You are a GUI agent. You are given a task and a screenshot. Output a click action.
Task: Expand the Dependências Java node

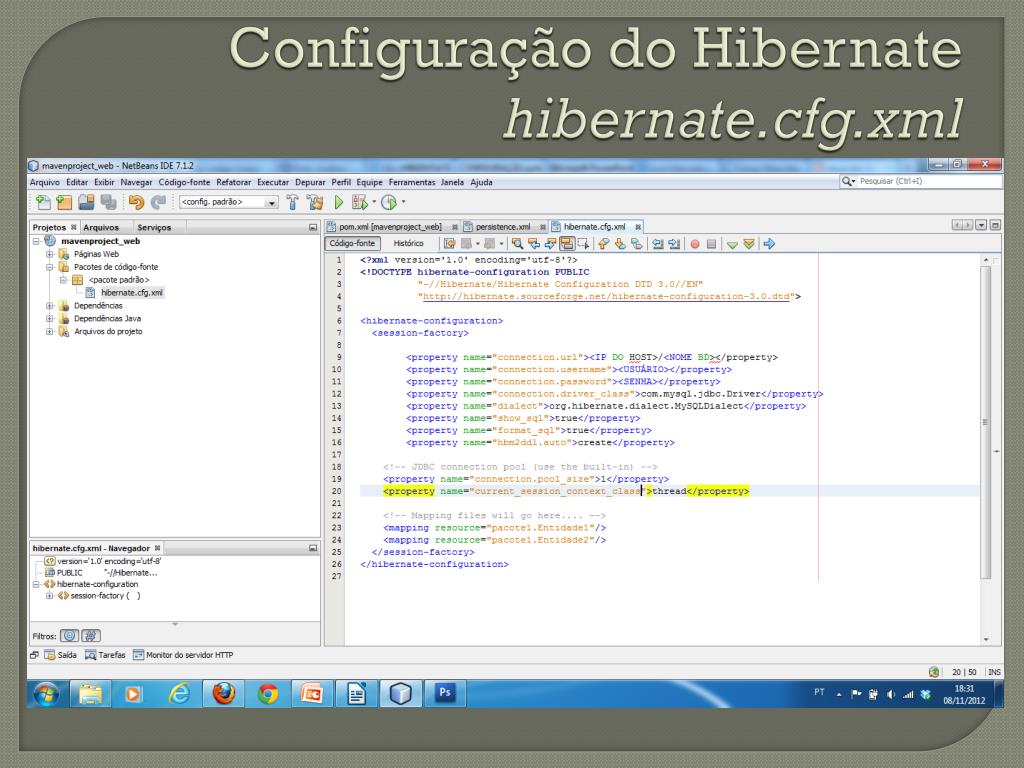pos(50,319)
